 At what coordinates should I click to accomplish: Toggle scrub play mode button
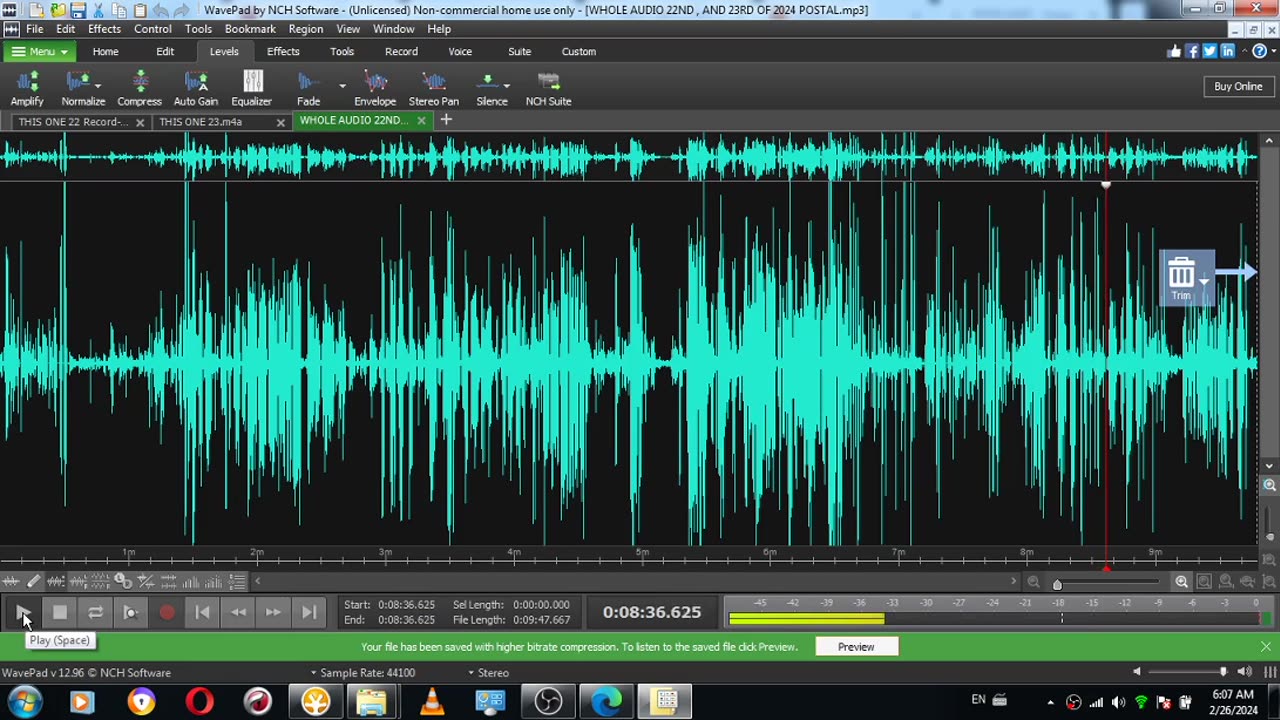click(x=131, y=612)
